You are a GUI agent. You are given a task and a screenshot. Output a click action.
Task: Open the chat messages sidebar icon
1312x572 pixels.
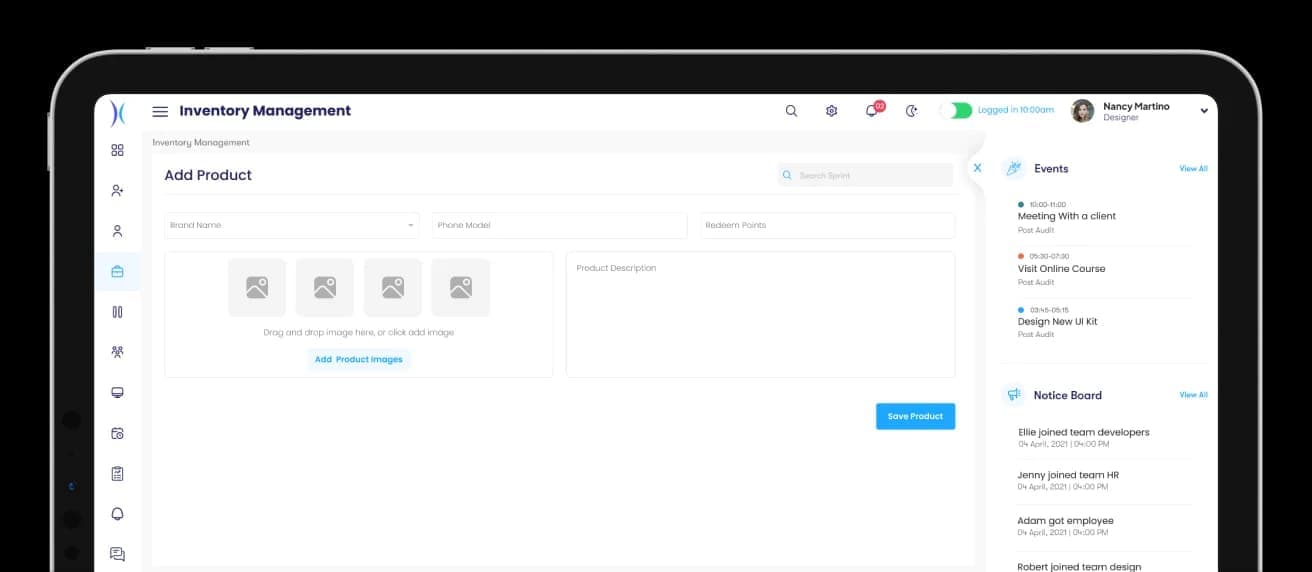pyautogui.click(x=117, y=554)
